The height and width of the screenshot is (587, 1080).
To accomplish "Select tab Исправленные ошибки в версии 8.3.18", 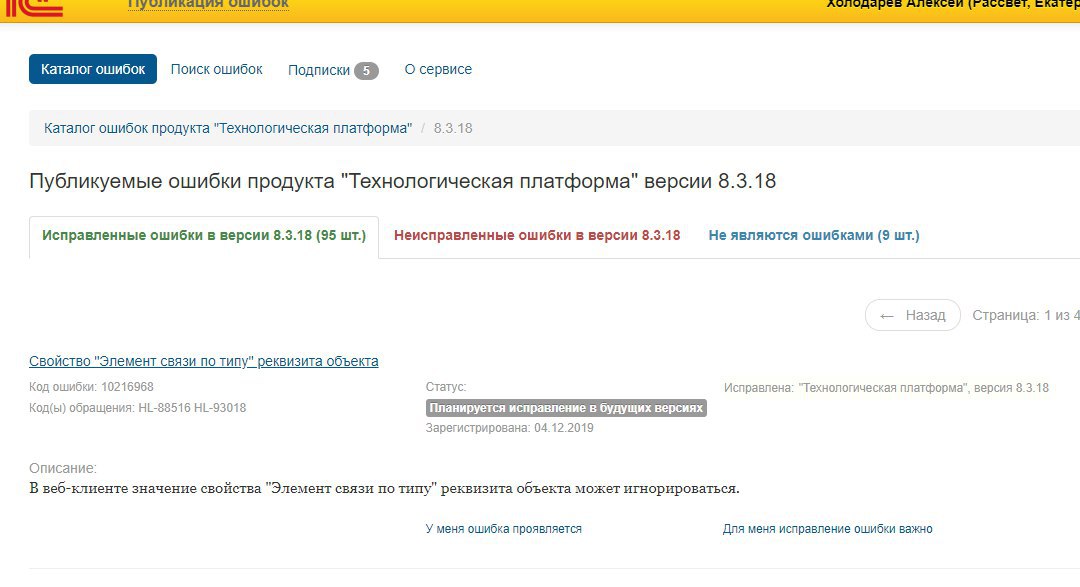I will pos(204,236).
